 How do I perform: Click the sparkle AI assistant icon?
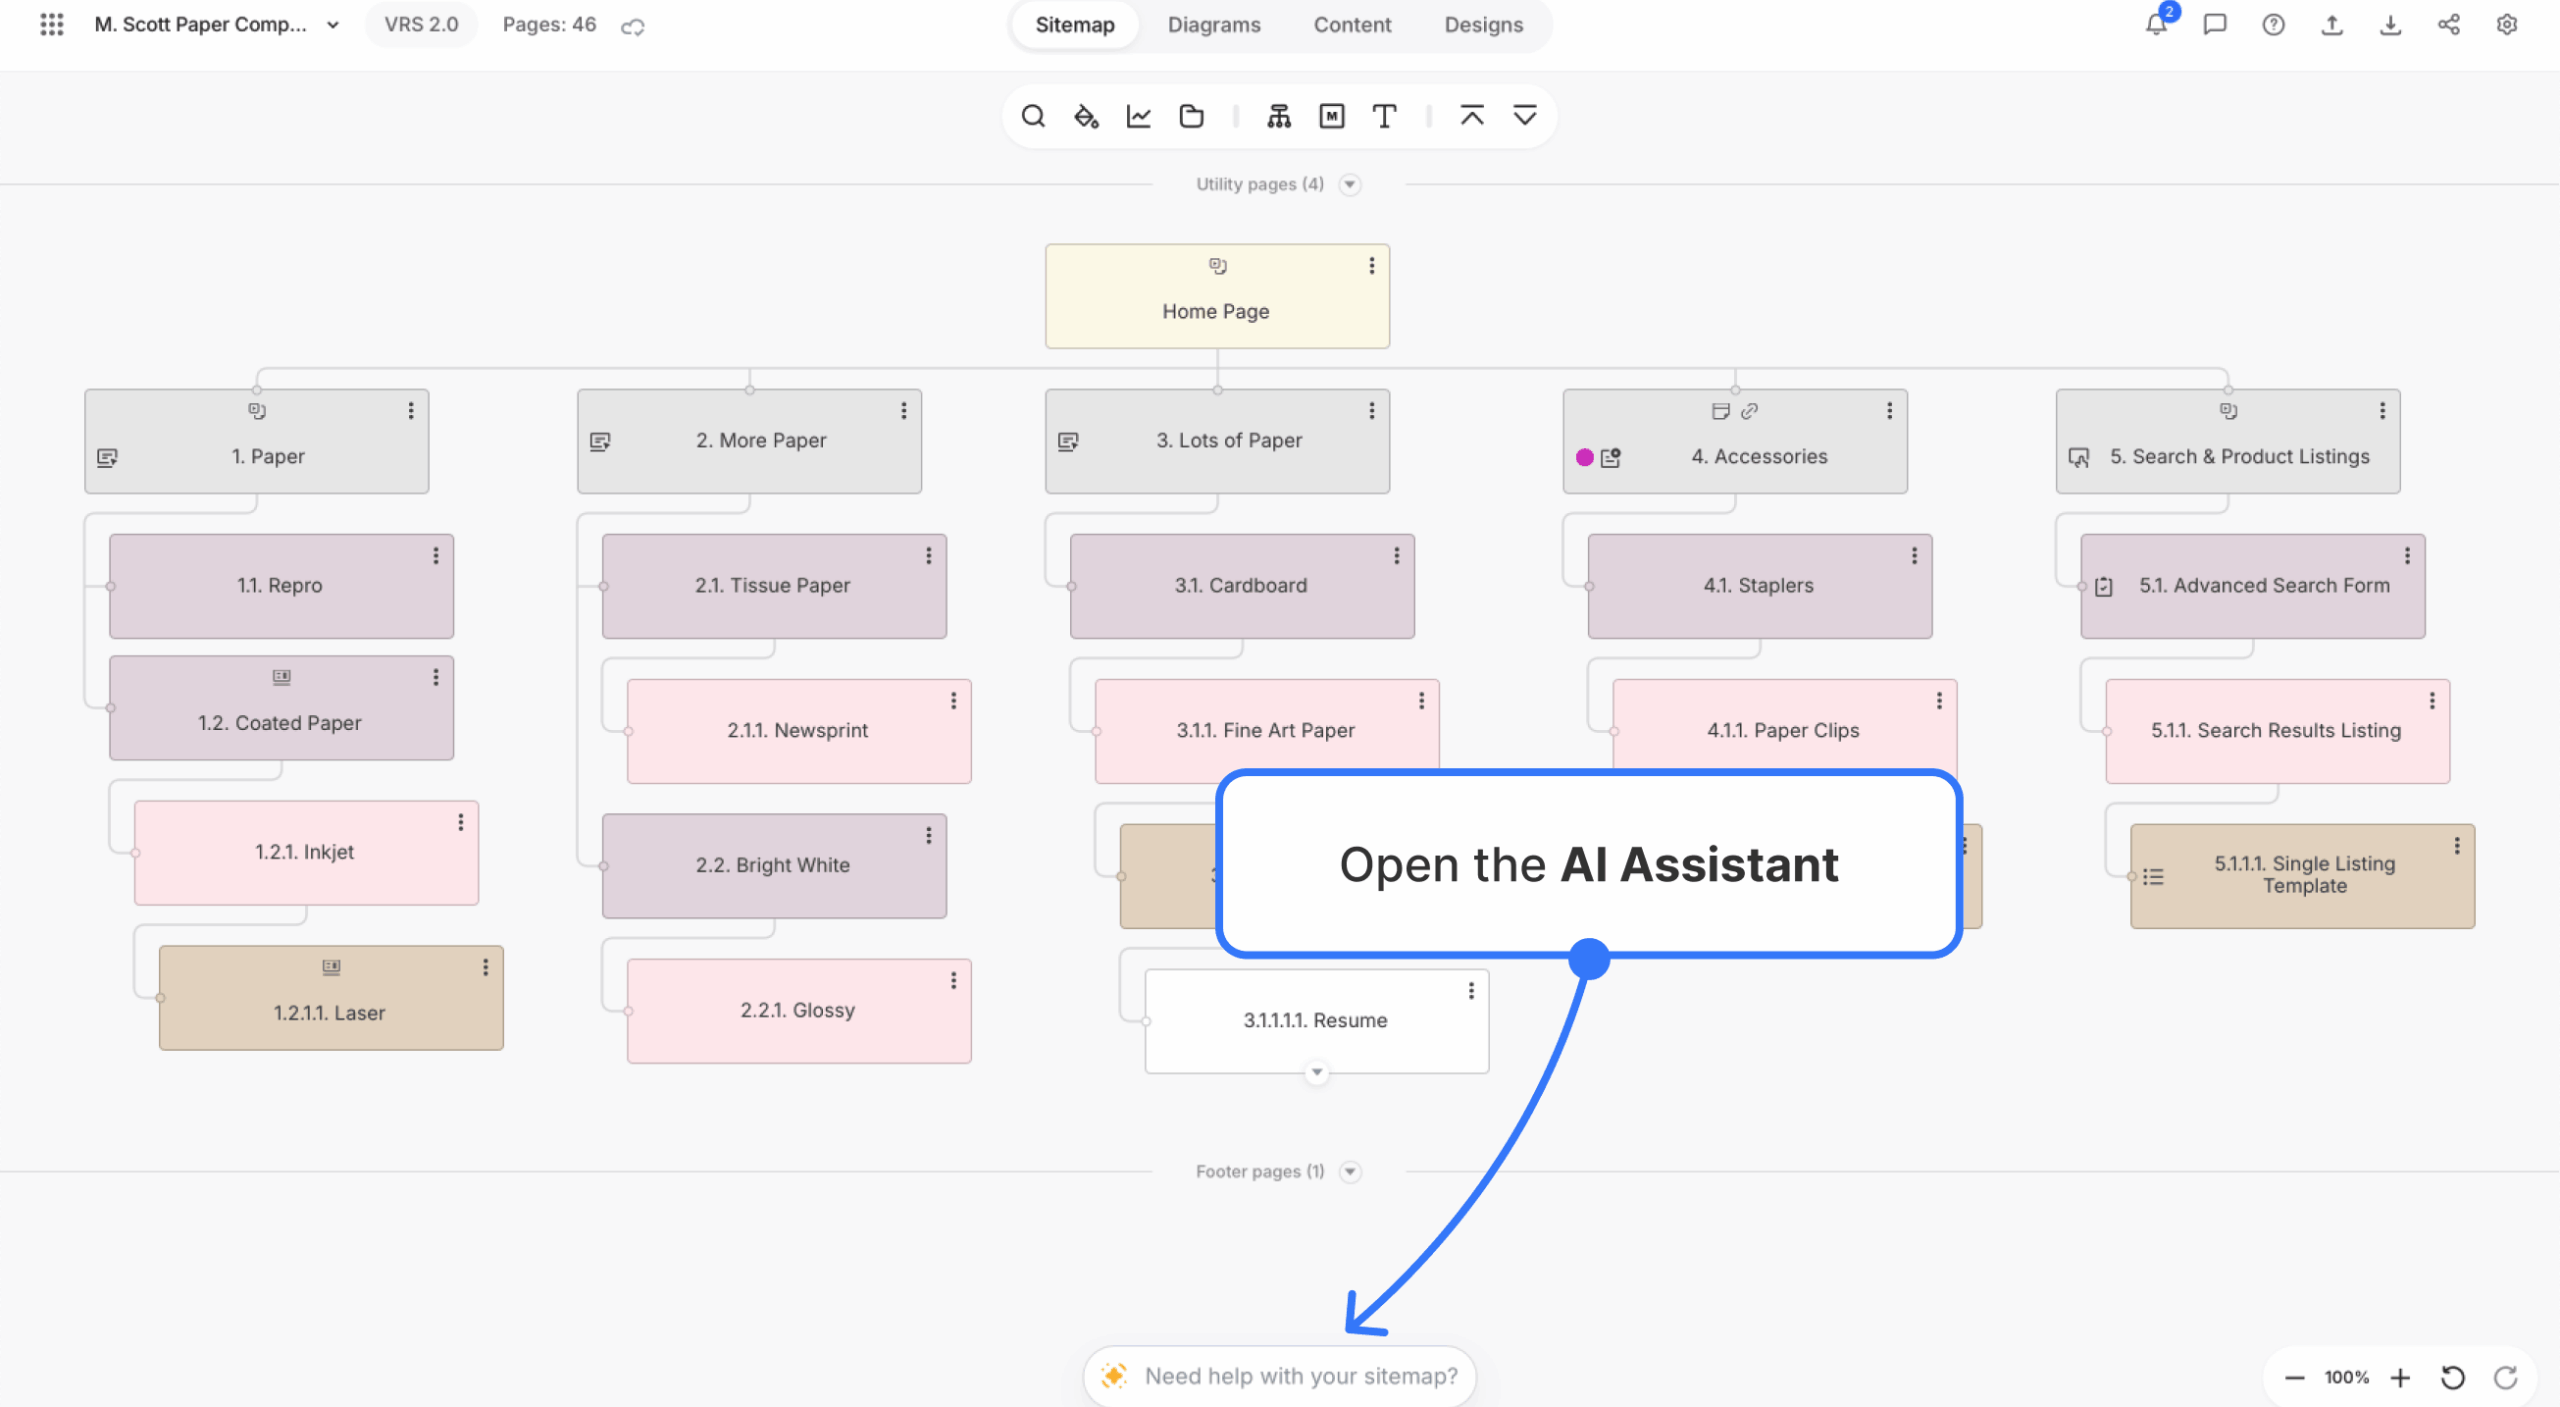point(1114,1376)
